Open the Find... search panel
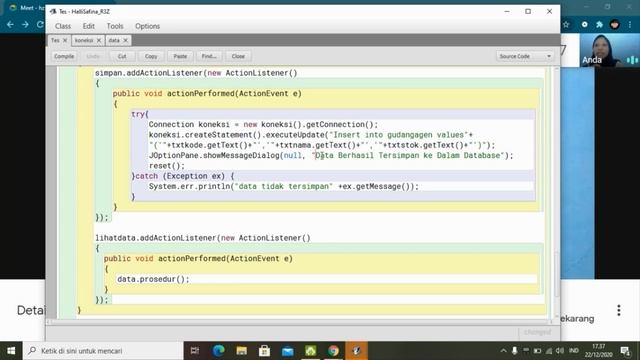This screenshot has width=640, height=360. (x=209, y=56)
